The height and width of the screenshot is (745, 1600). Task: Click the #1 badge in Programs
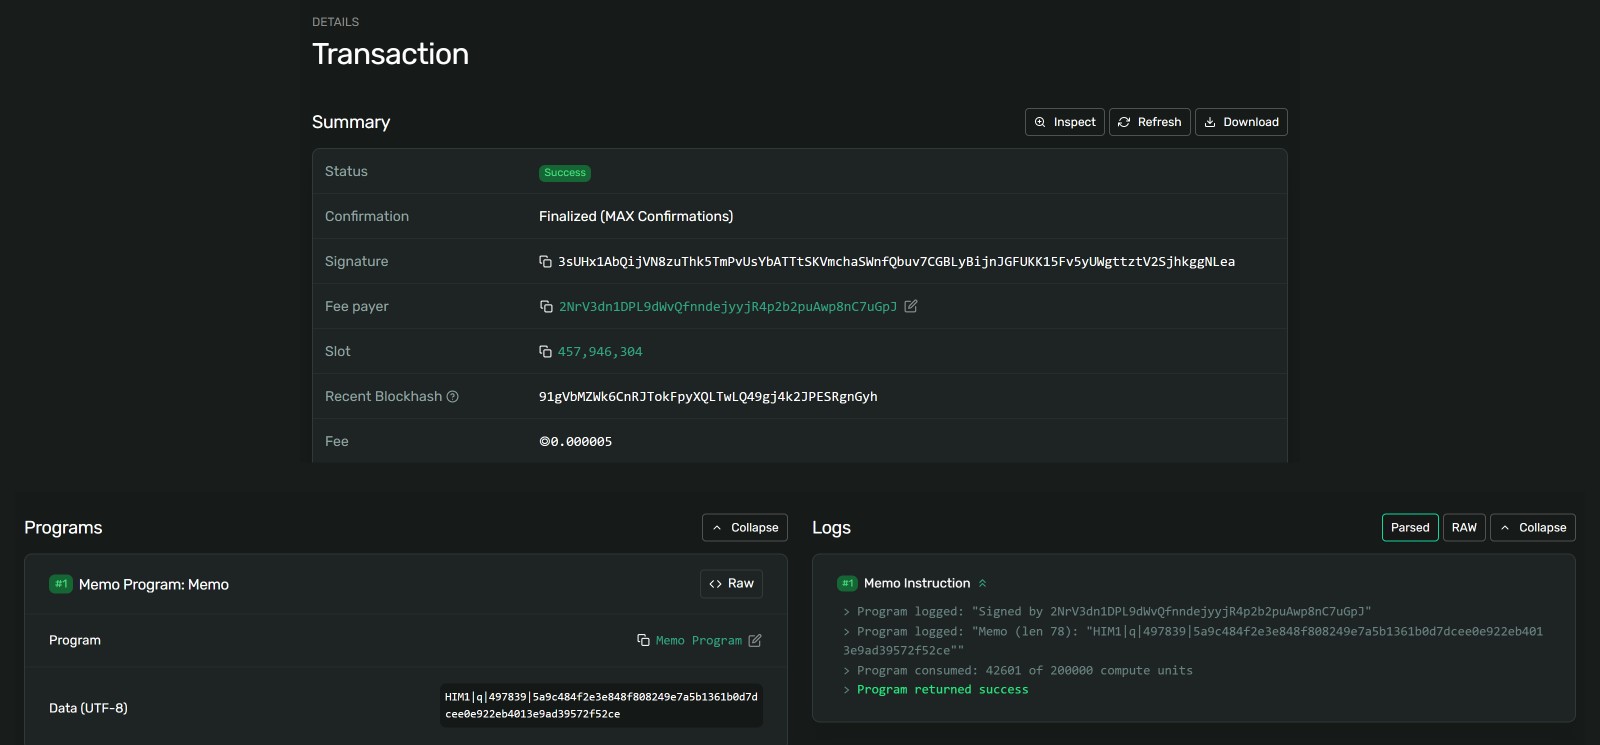pyautogui.click(x=61, y=584)
